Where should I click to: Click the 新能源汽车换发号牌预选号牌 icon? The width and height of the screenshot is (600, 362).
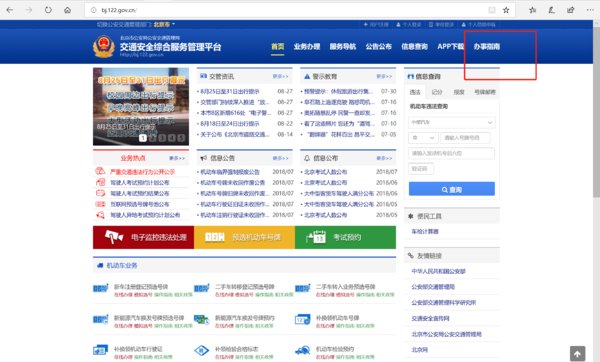click(x=101, y=320)
